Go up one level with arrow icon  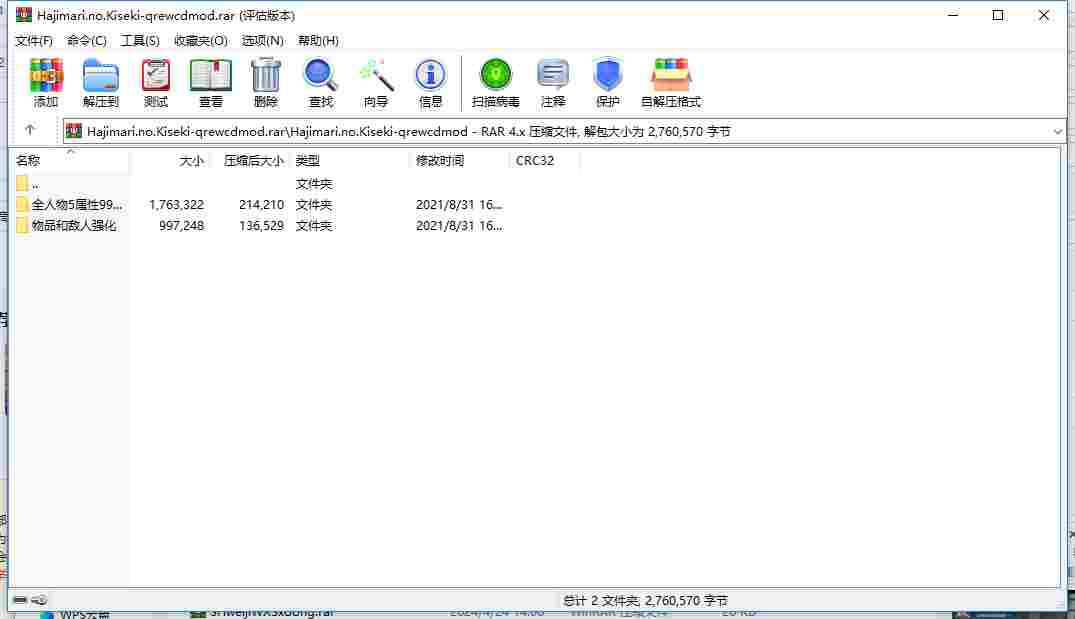pos(29,130)
